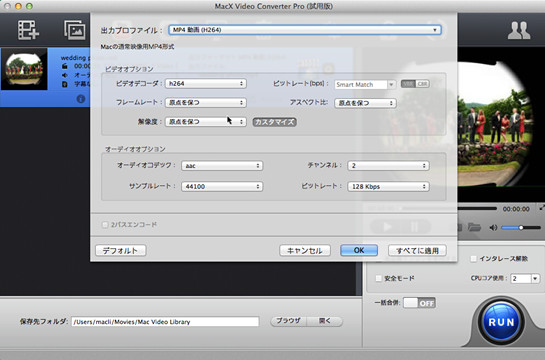Open the folder icon below preview
The image size is (545, 360).
tap(474, 228)
